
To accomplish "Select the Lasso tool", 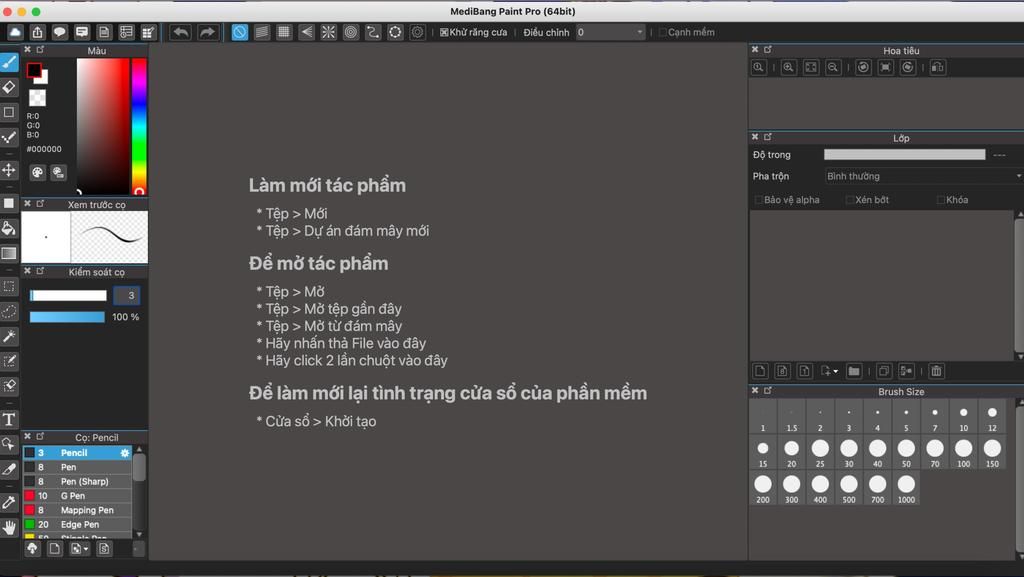I will point(9,311).
